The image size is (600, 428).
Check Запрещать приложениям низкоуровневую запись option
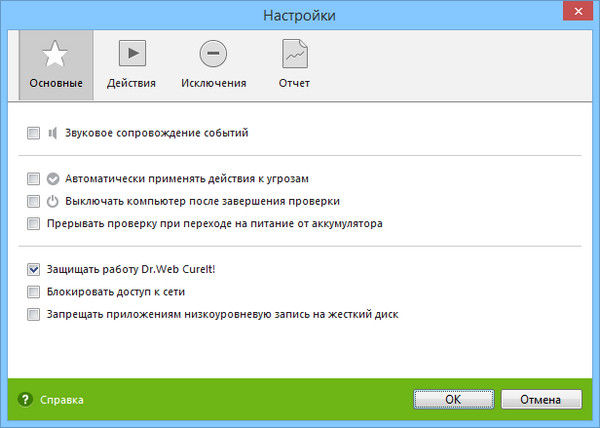click(x=34, y=314)
